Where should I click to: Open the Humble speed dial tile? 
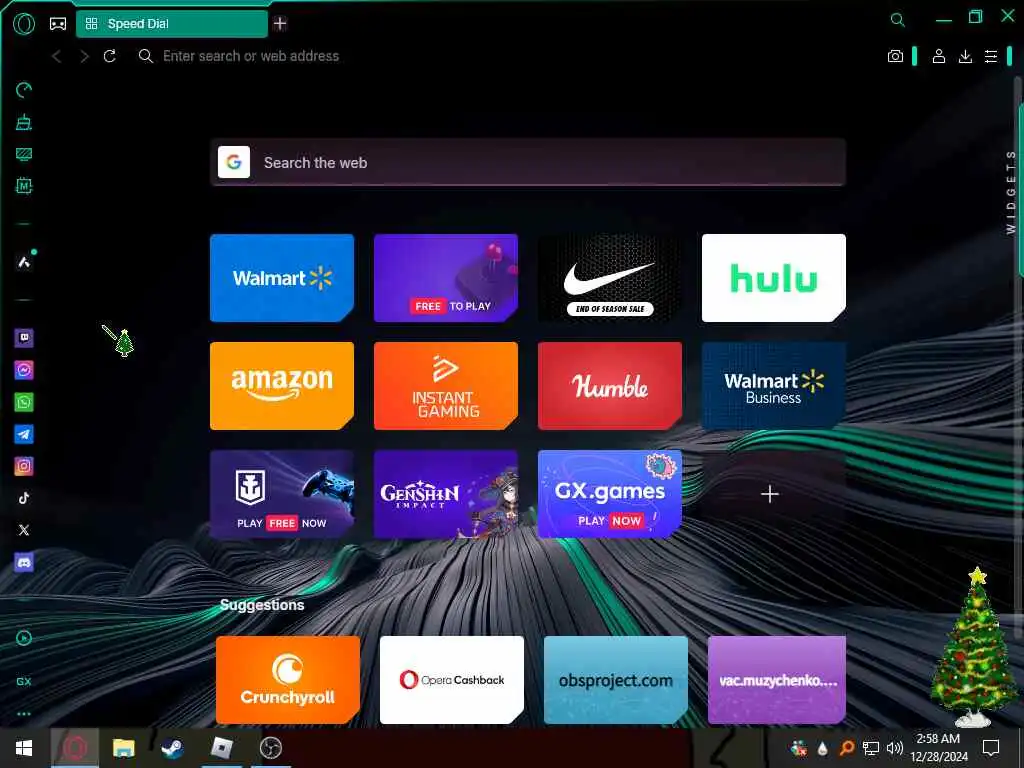(610, 386)
